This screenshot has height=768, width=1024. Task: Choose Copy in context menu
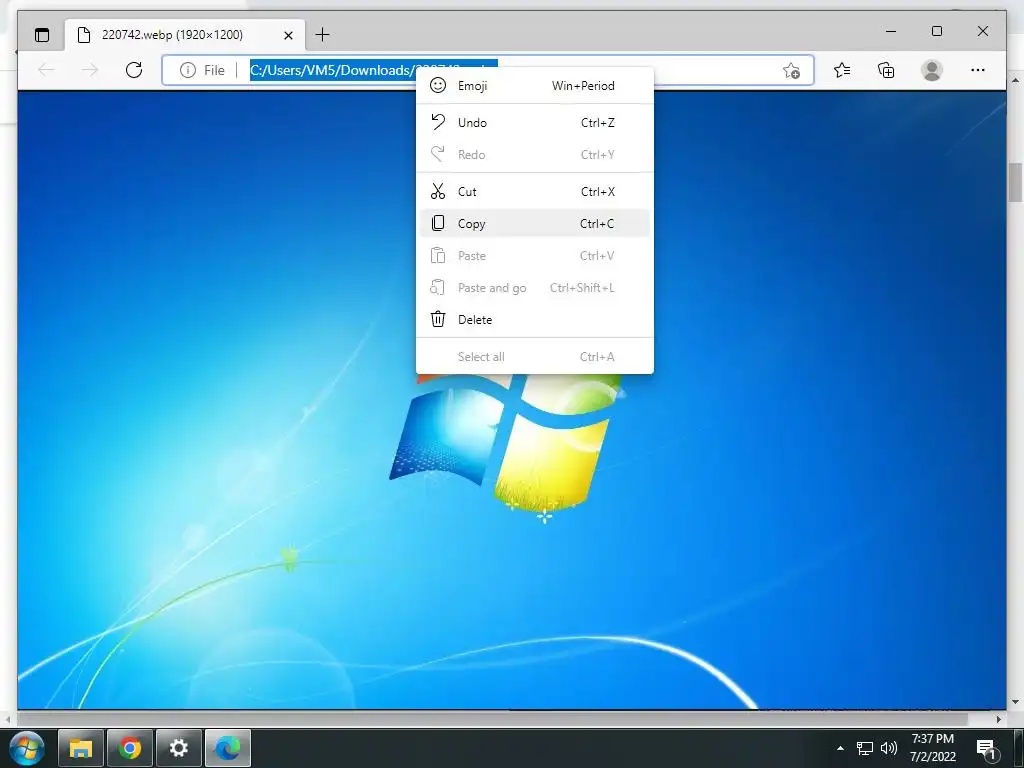pos(535,223)
